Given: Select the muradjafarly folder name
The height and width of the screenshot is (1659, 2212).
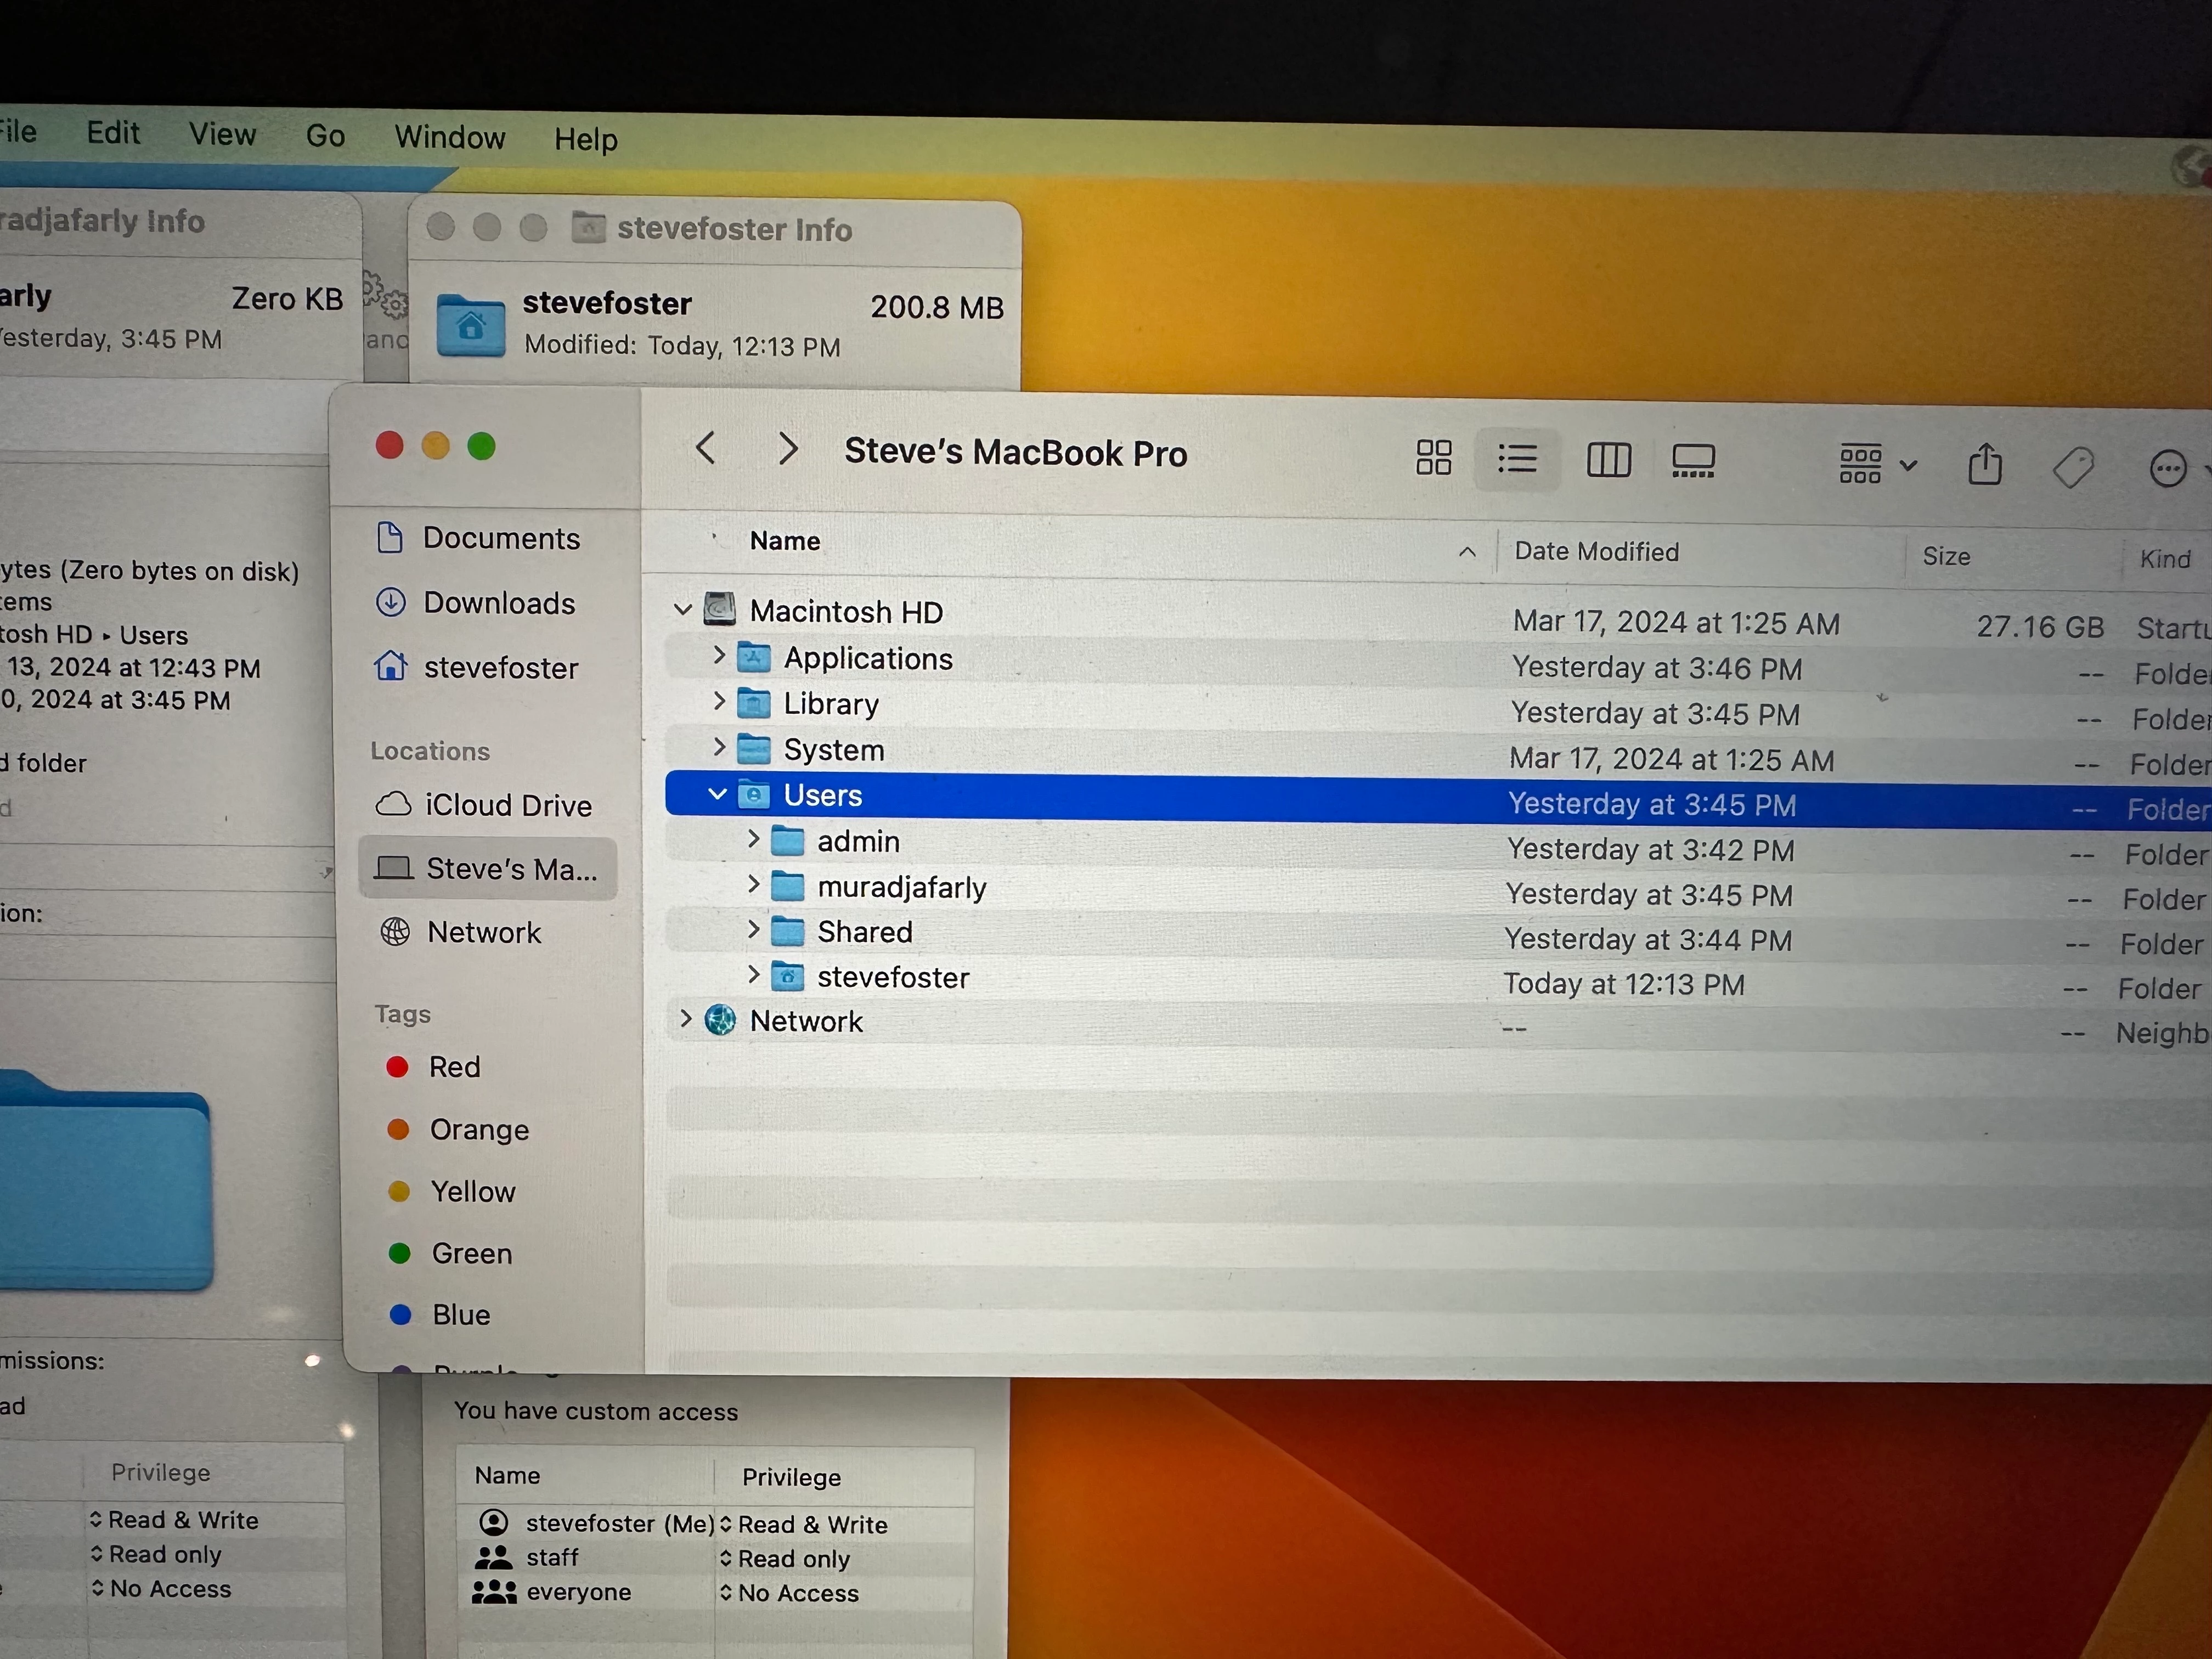Looking at the screenshot, I should (x=902, y=887).
